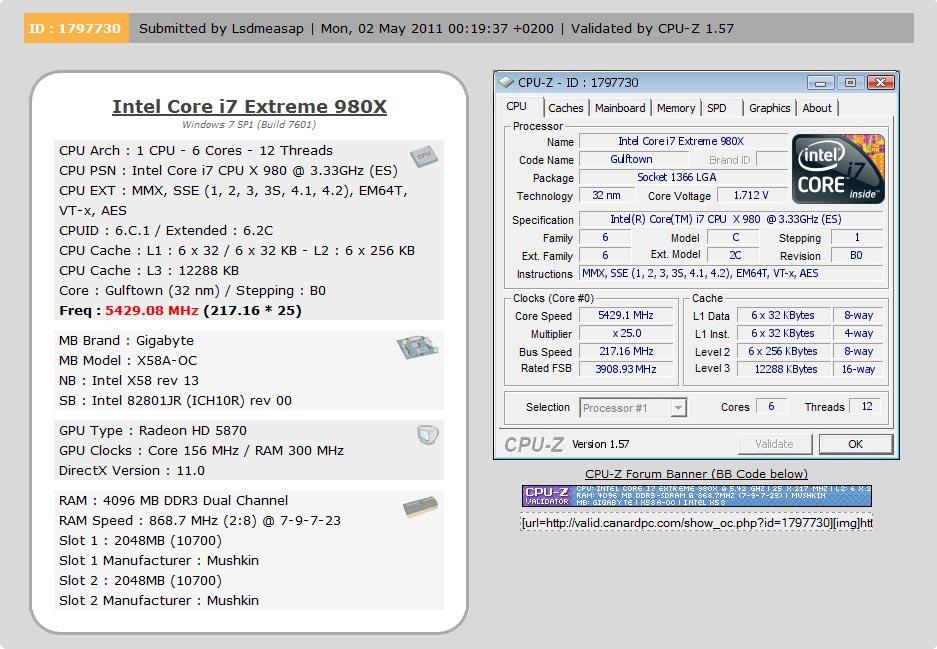Click the Level 3 16-way field
This screenshot has width=937, height=649.
tap(858, 369)
